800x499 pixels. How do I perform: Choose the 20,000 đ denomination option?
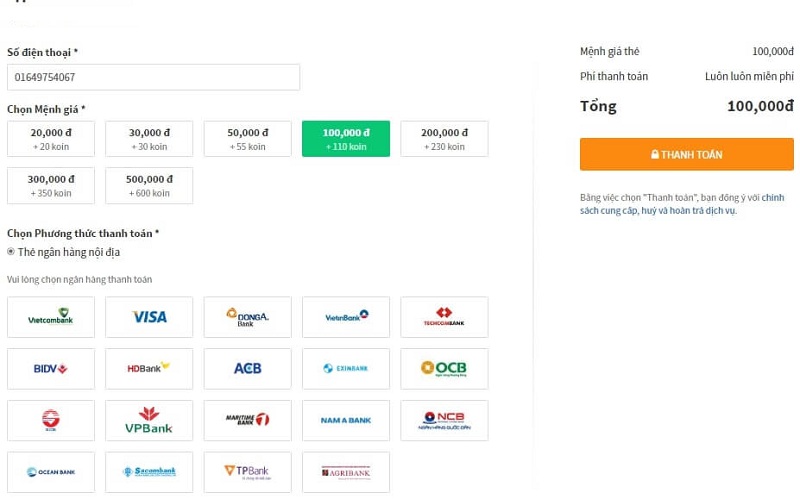click(51, 139)
